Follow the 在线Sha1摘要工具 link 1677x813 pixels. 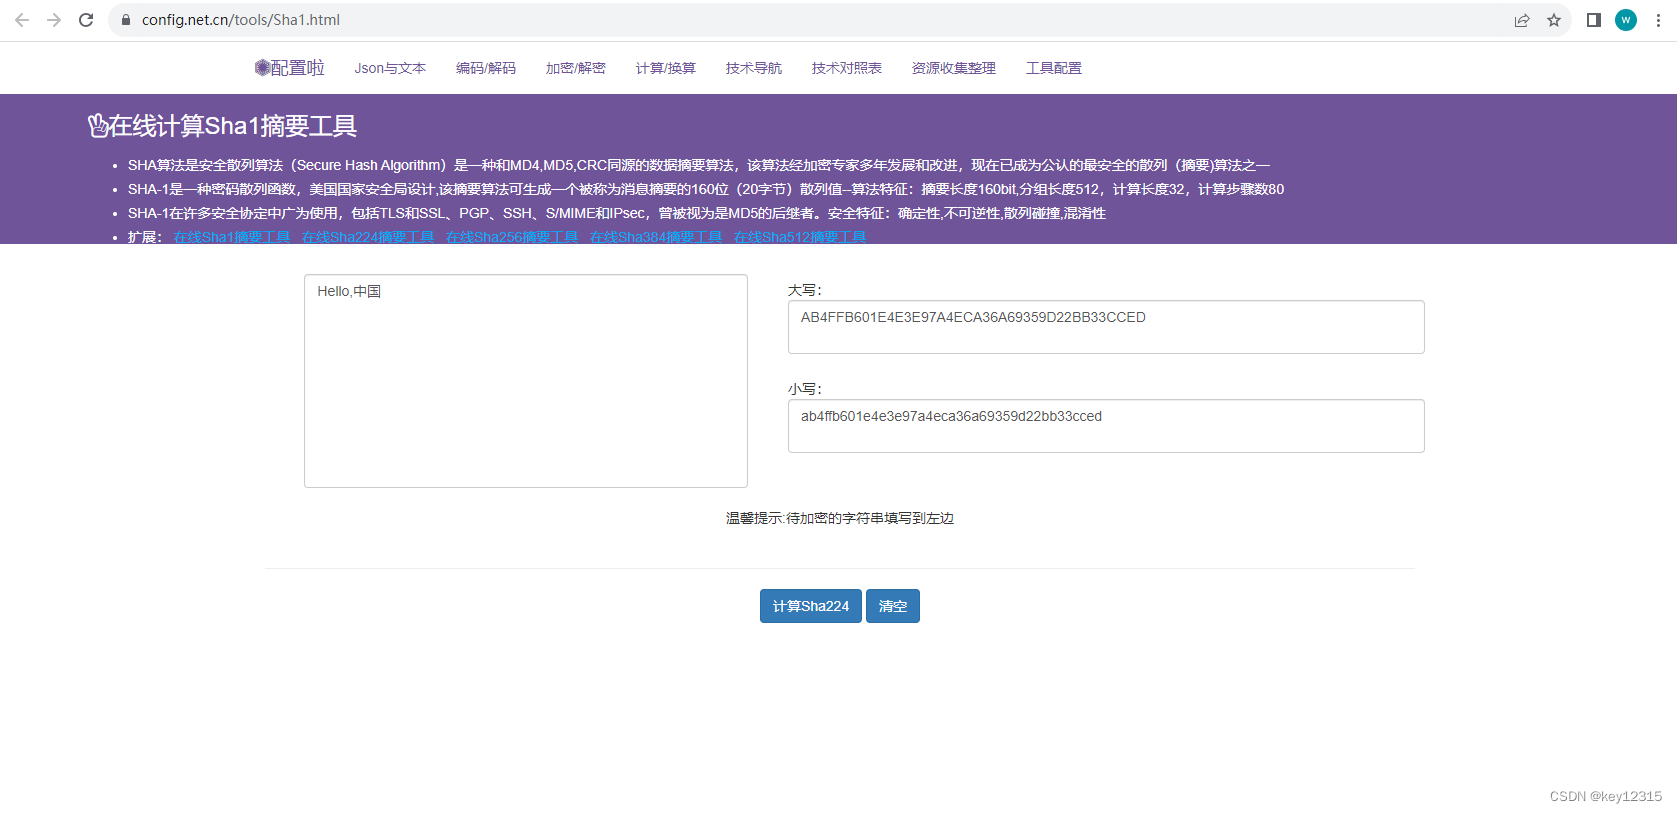pos(232,237)
